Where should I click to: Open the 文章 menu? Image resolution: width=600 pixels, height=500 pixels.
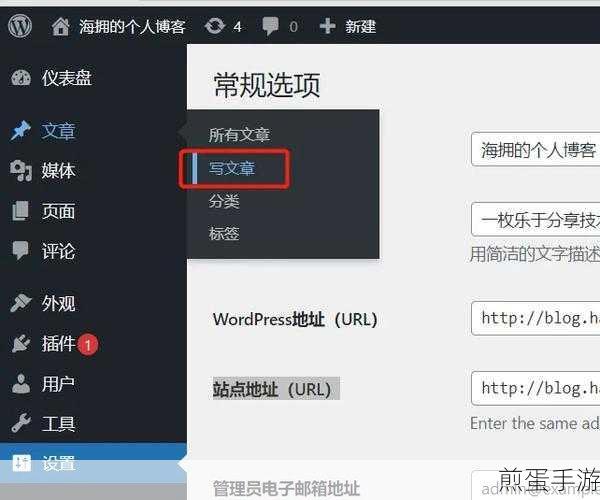pos(58,131)
